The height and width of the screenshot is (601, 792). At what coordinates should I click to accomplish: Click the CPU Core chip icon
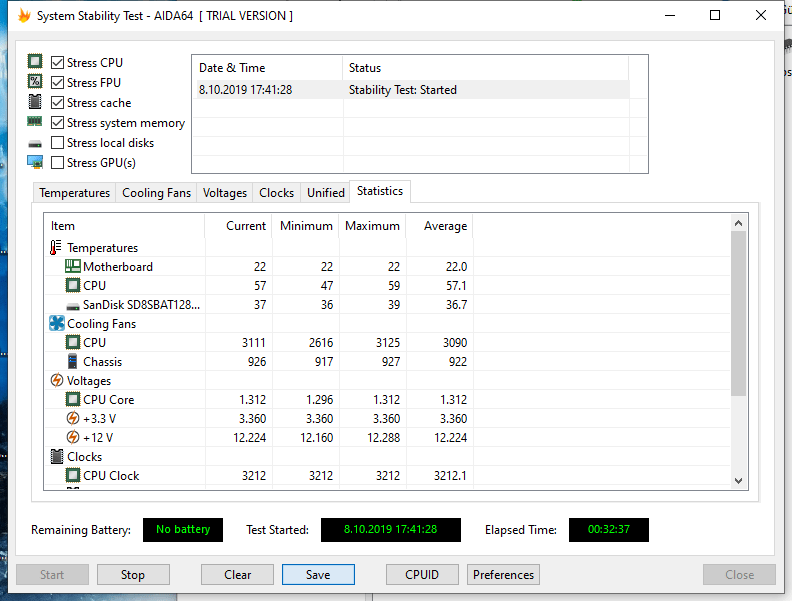73,399
